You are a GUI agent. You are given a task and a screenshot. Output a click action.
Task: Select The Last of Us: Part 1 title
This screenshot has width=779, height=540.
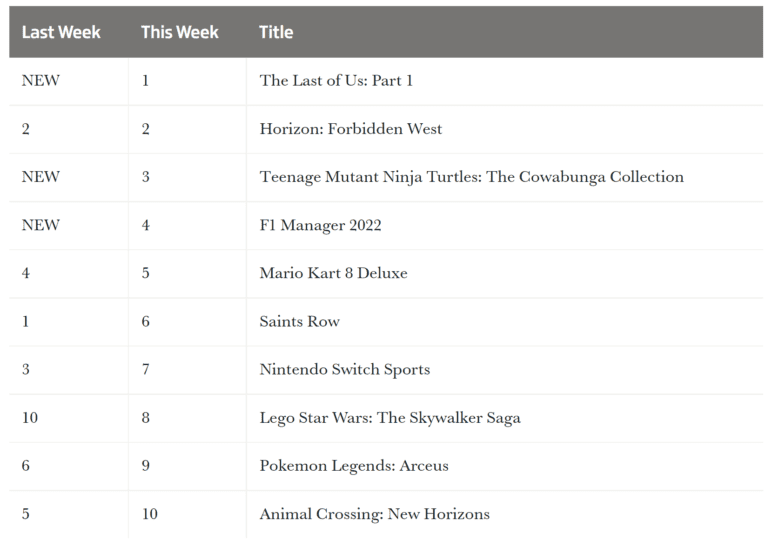coord(336,80)
